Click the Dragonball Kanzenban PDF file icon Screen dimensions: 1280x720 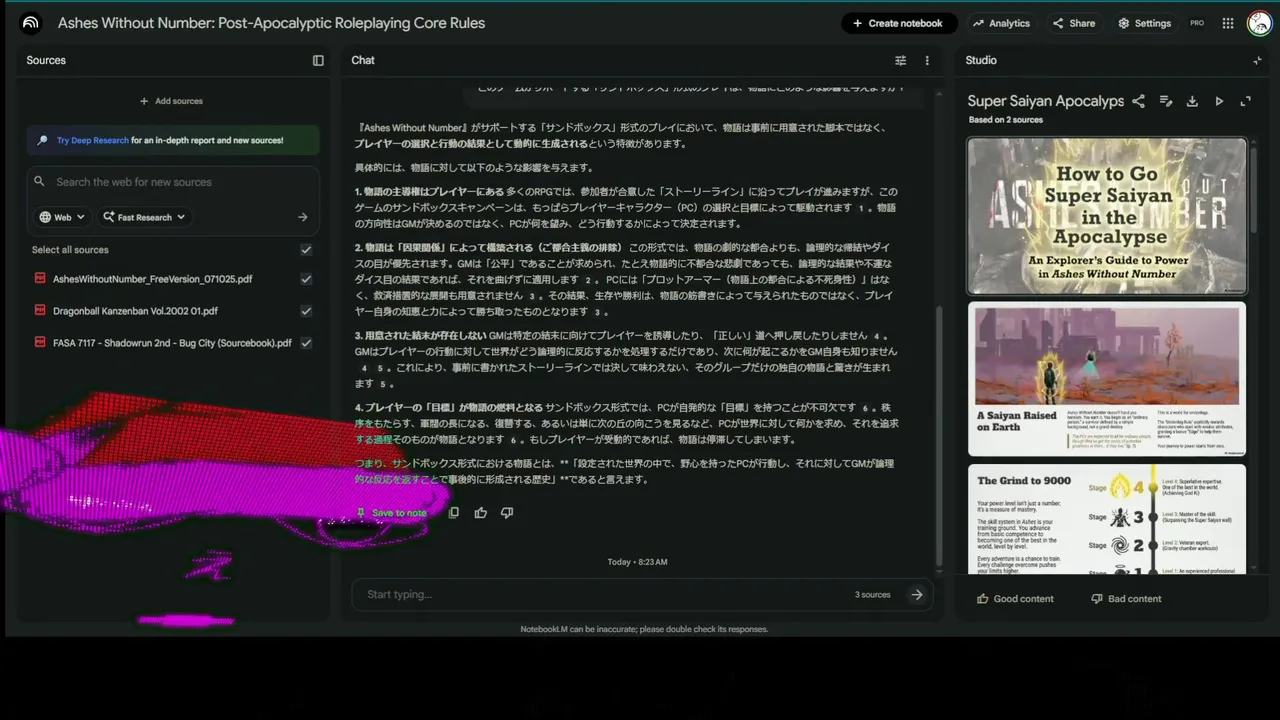[40, 311]
